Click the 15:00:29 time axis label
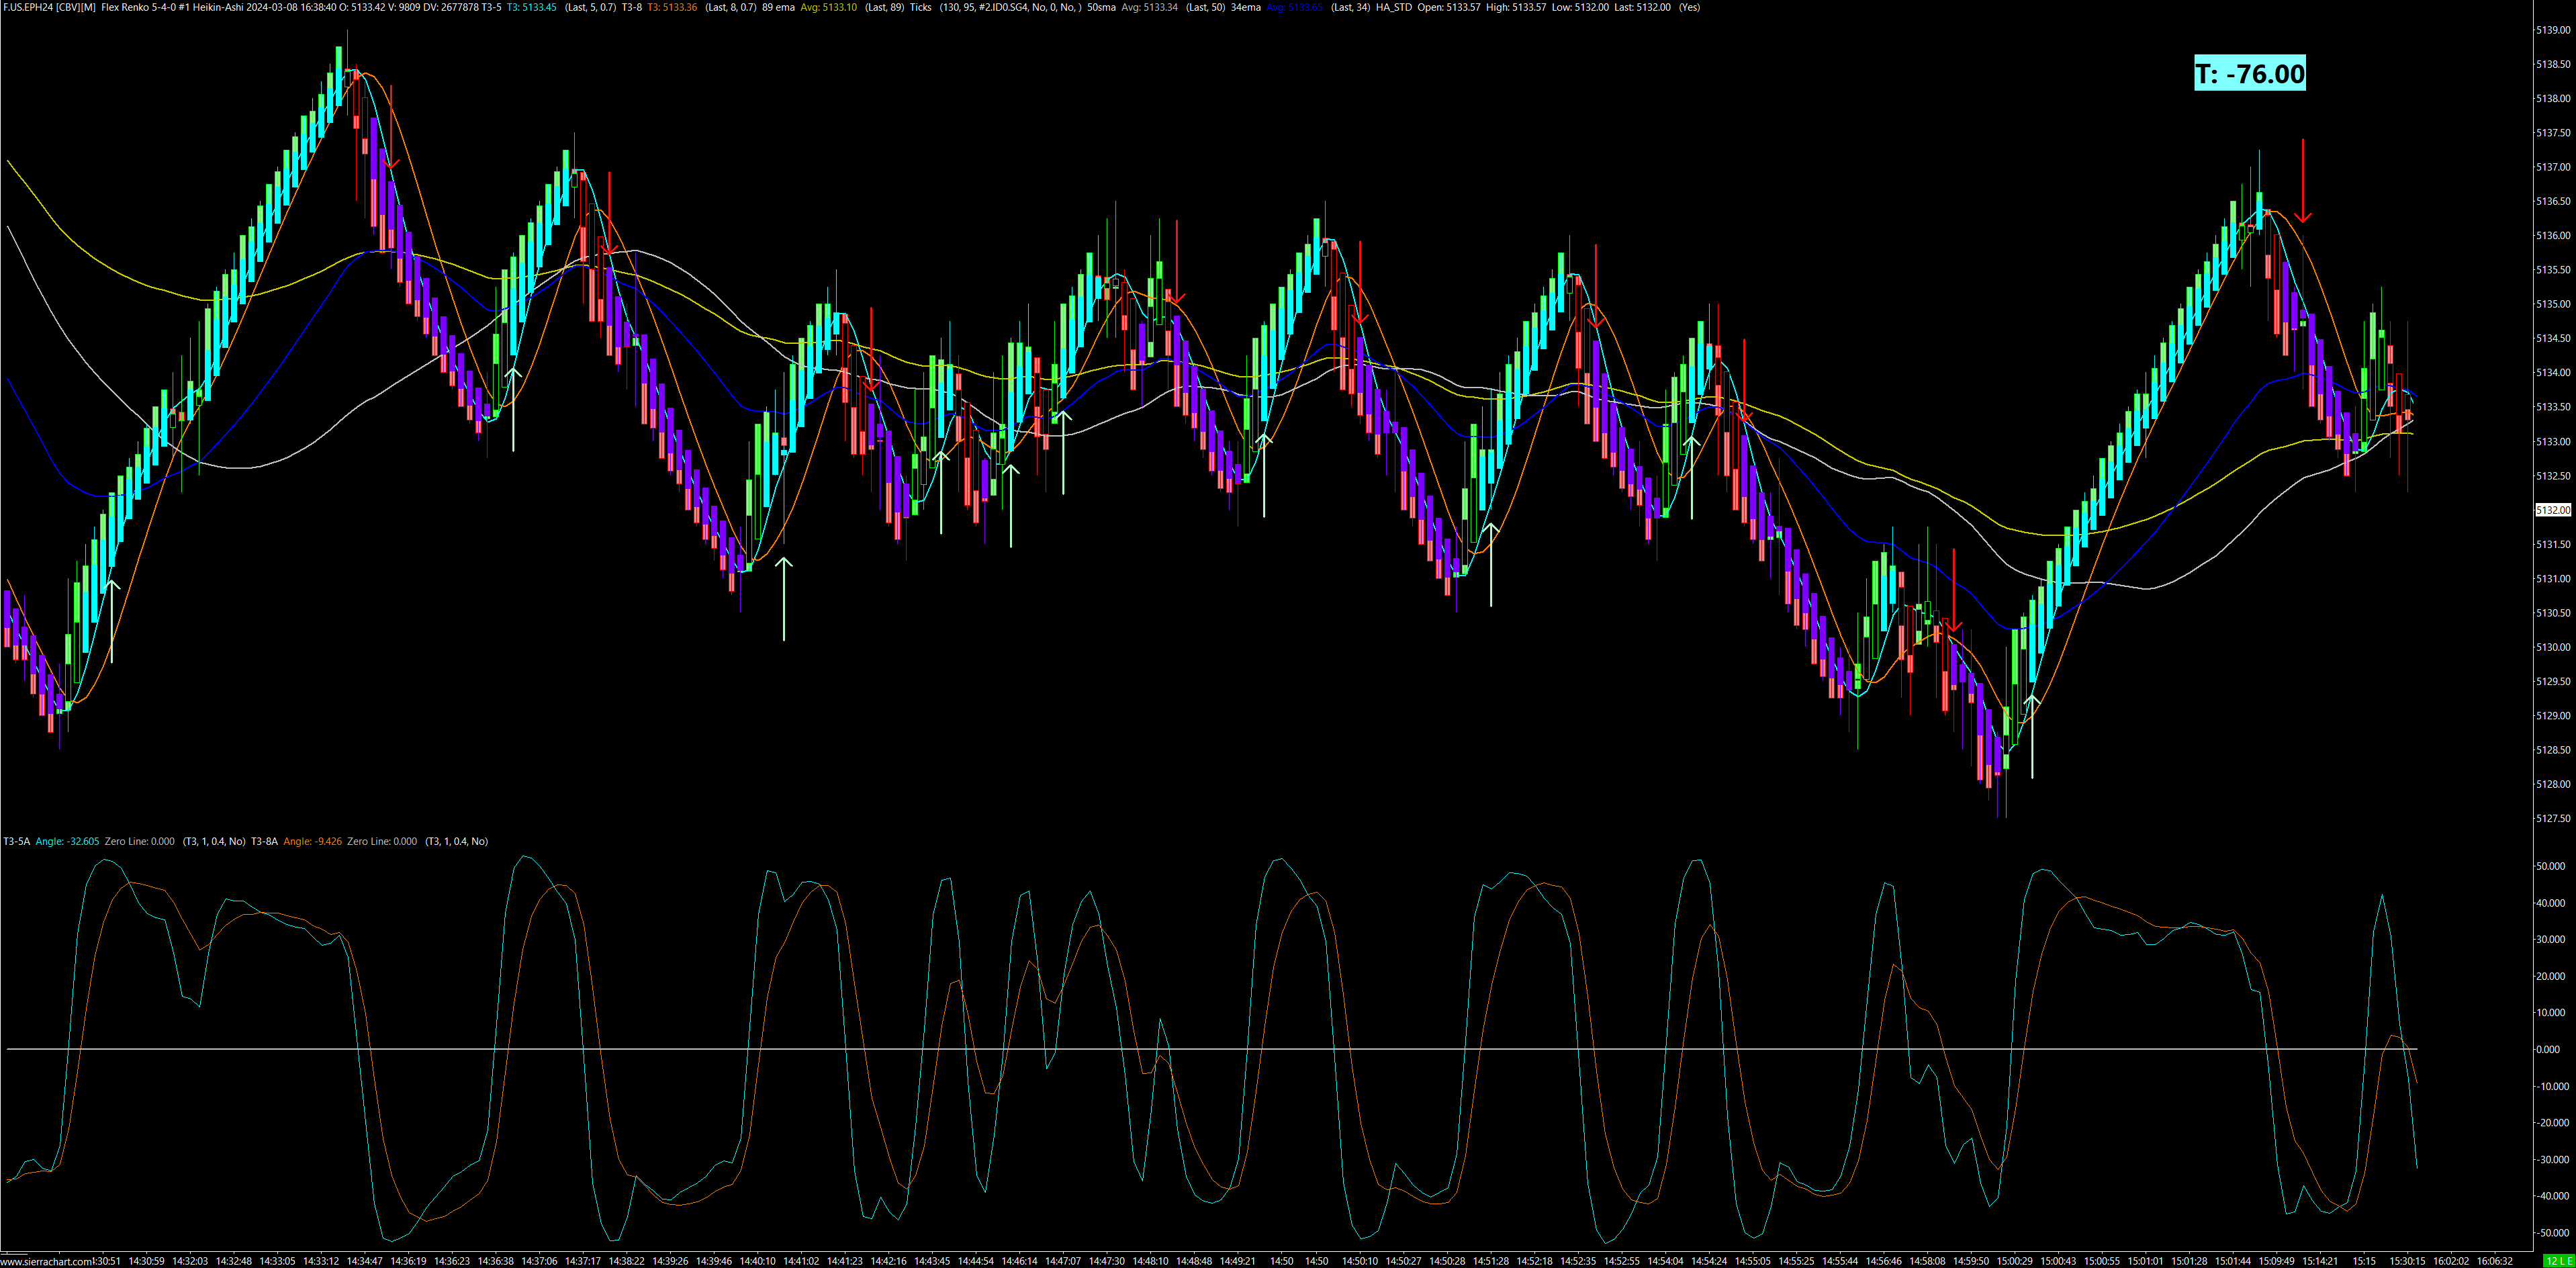Viewport: 2576px width, 1268px height. (x=2014, y=1261)
